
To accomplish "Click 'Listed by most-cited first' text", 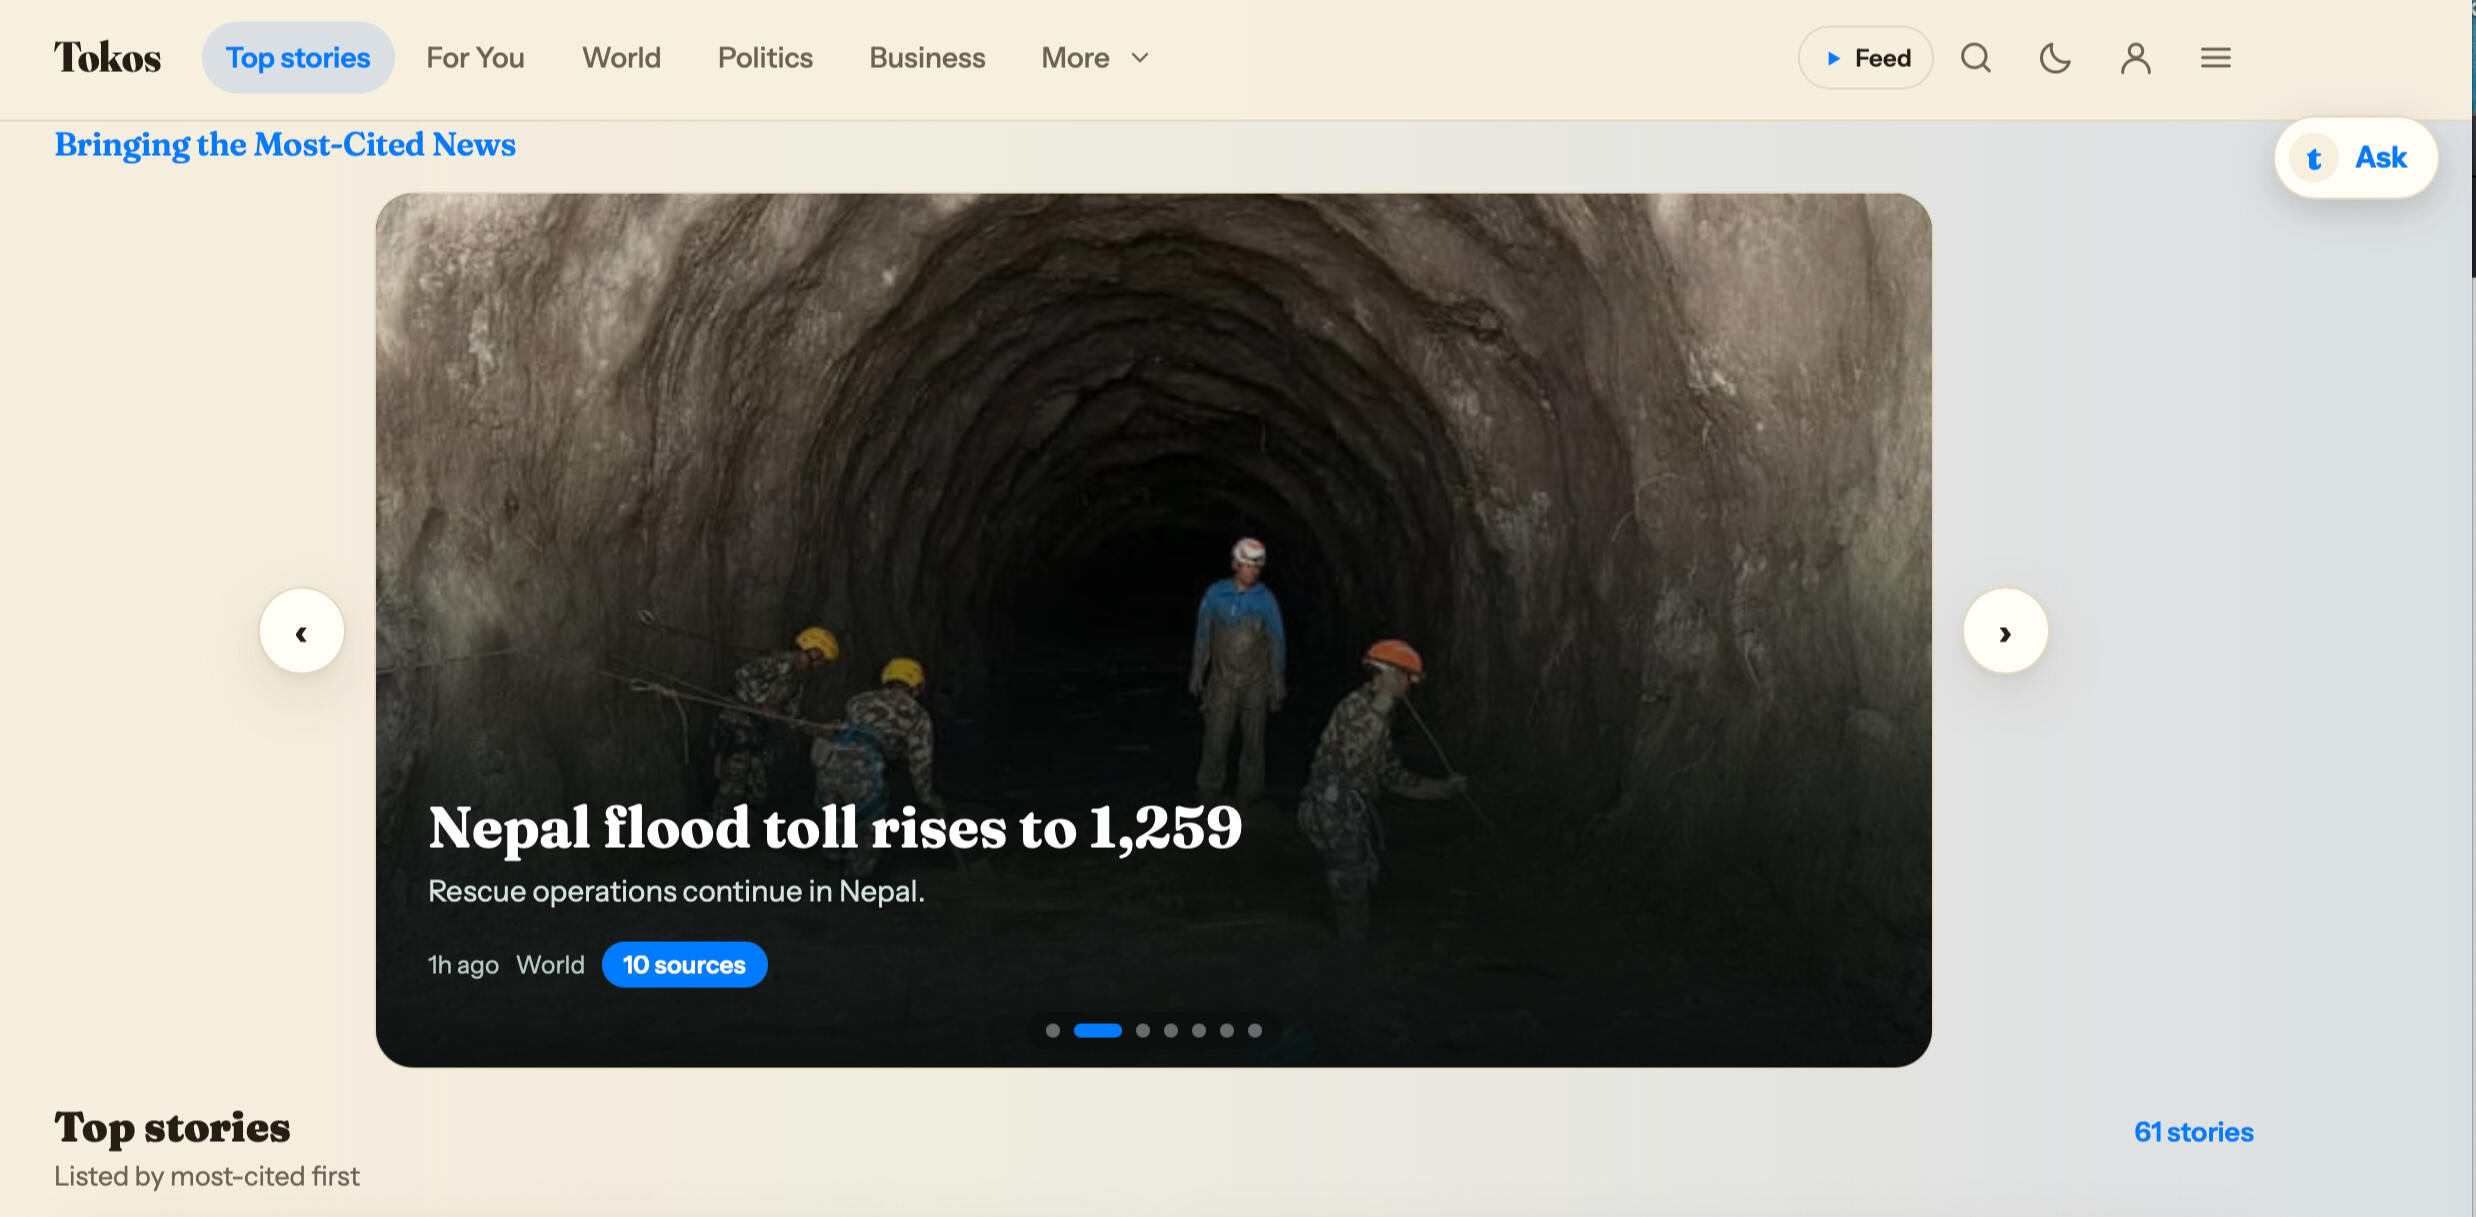I will coord(207,1176).
